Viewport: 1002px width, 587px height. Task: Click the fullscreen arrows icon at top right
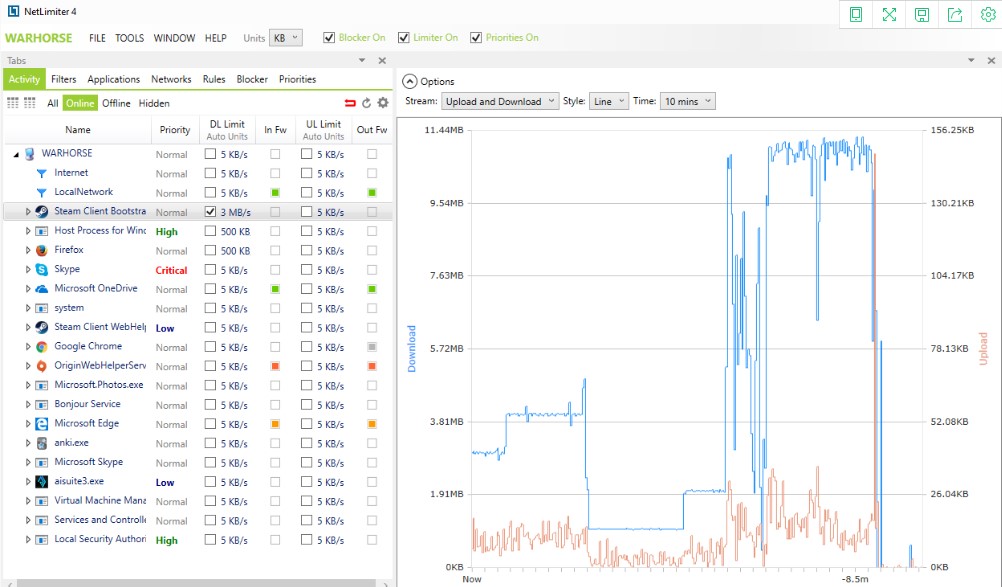[889, 14]
